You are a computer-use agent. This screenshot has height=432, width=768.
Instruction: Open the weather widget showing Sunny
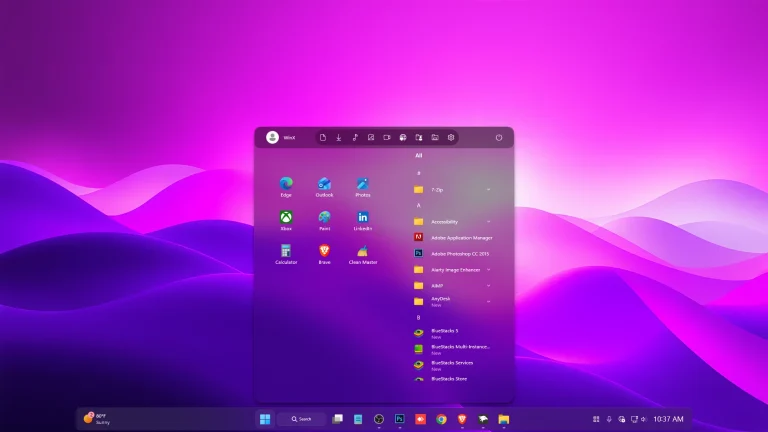click(x=97, y=418)
